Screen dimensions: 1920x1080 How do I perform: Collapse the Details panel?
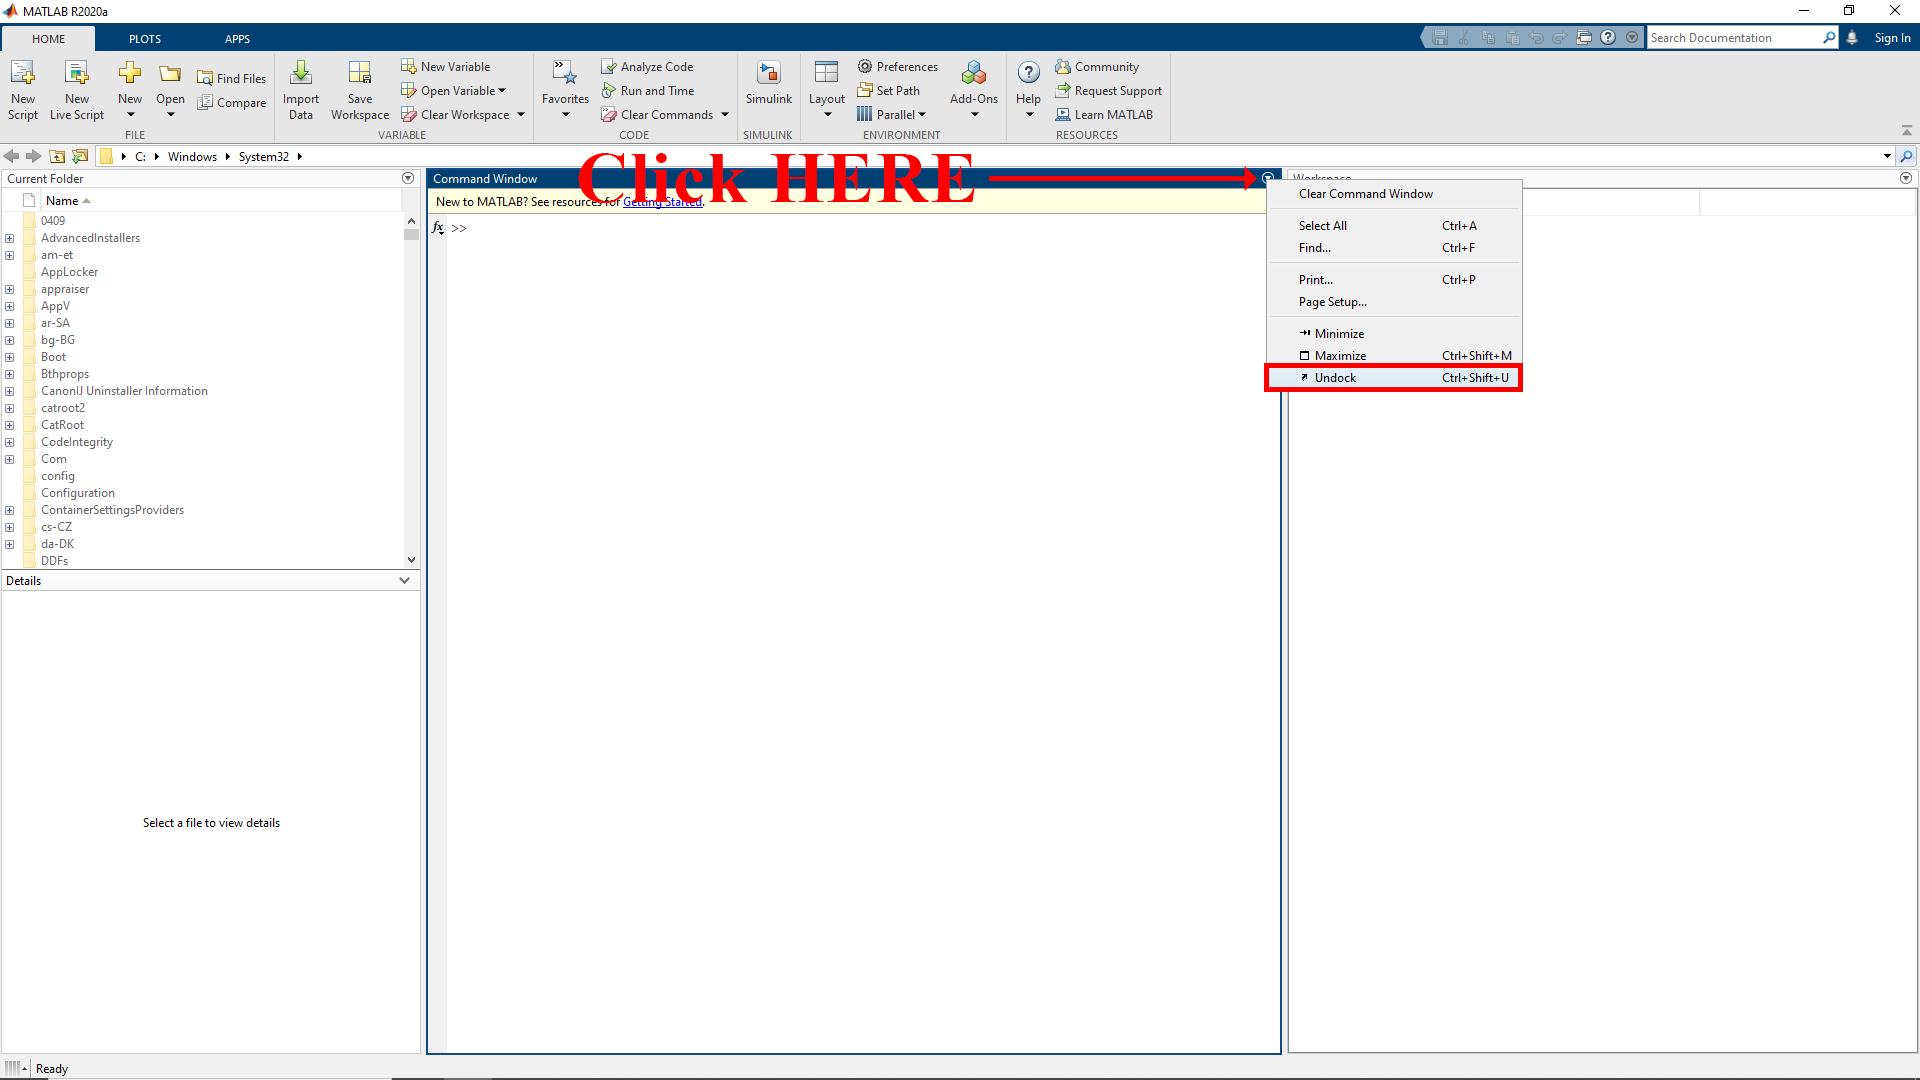pos(404,581)
